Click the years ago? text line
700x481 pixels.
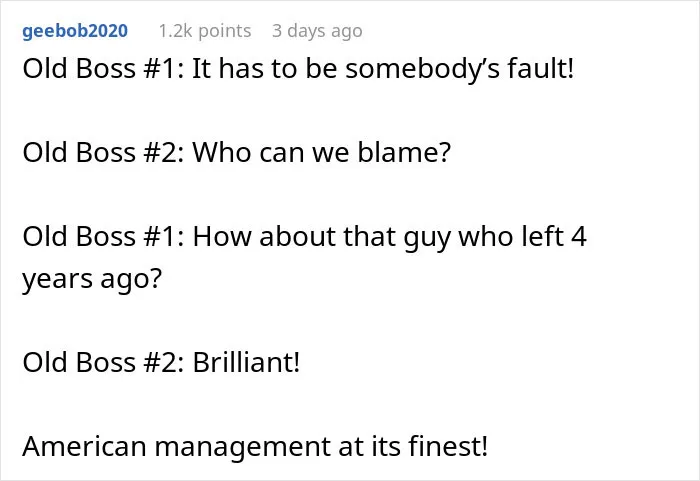(92, 280)
